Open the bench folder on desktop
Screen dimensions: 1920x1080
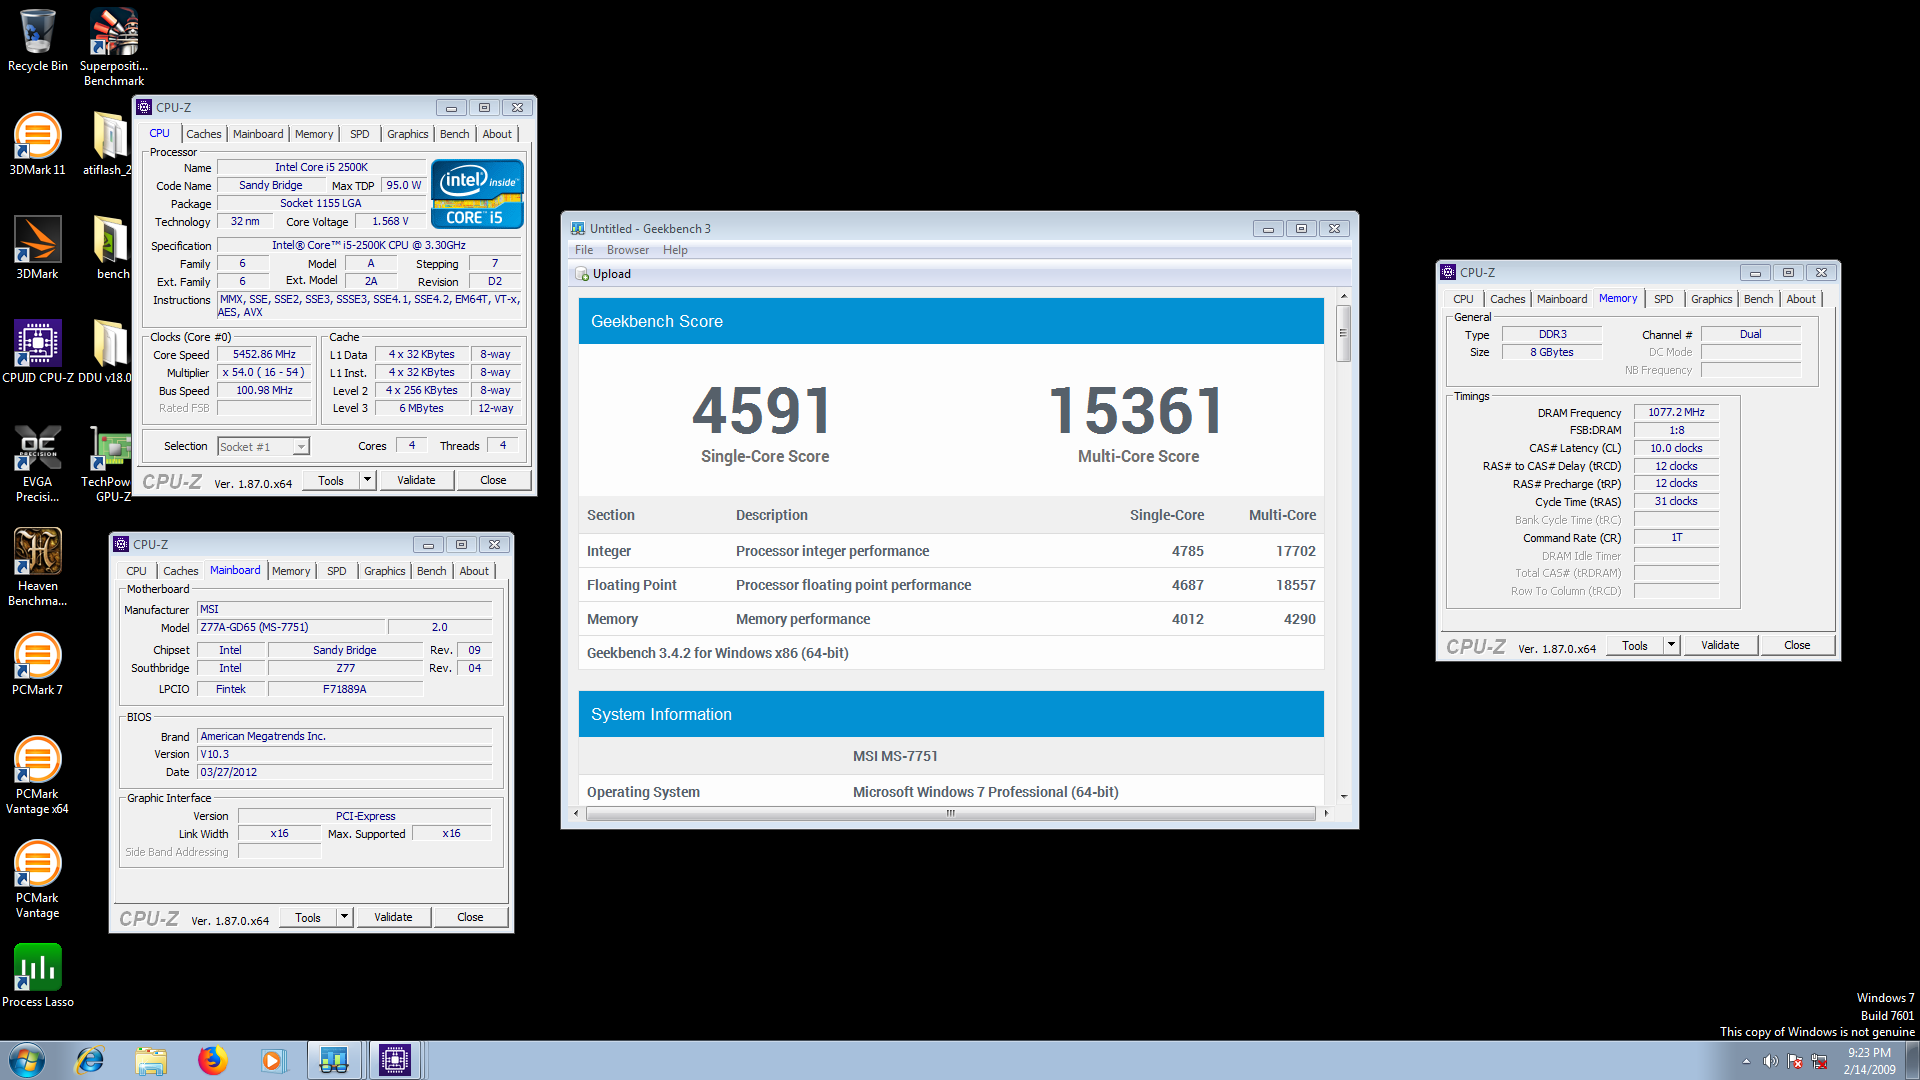(x=111, y=249)
